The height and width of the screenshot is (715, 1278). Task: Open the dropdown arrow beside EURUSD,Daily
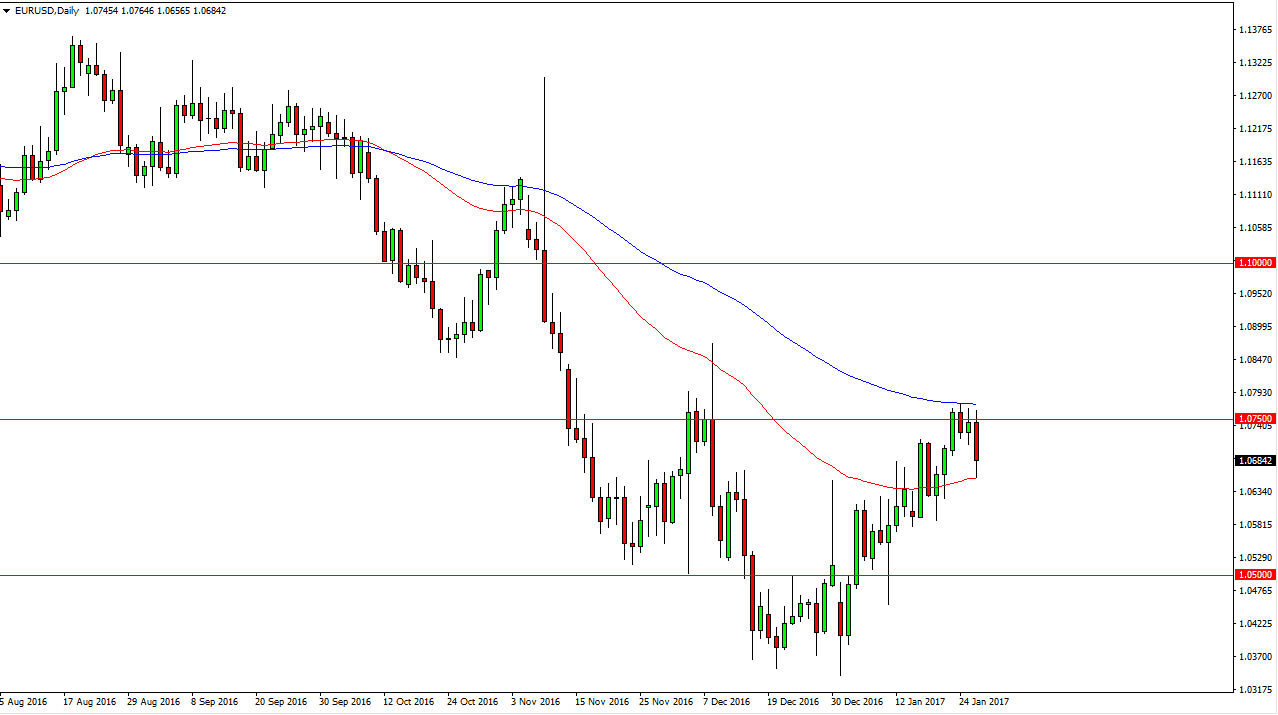tap(6, 9)
